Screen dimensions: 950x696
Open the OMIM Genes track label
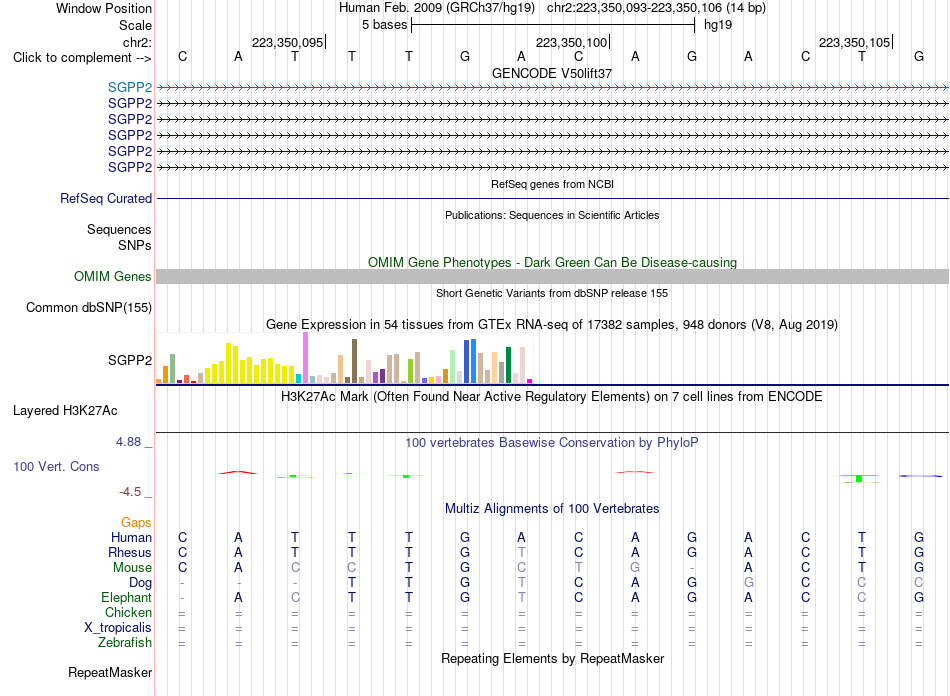click(x=112, y=276)
